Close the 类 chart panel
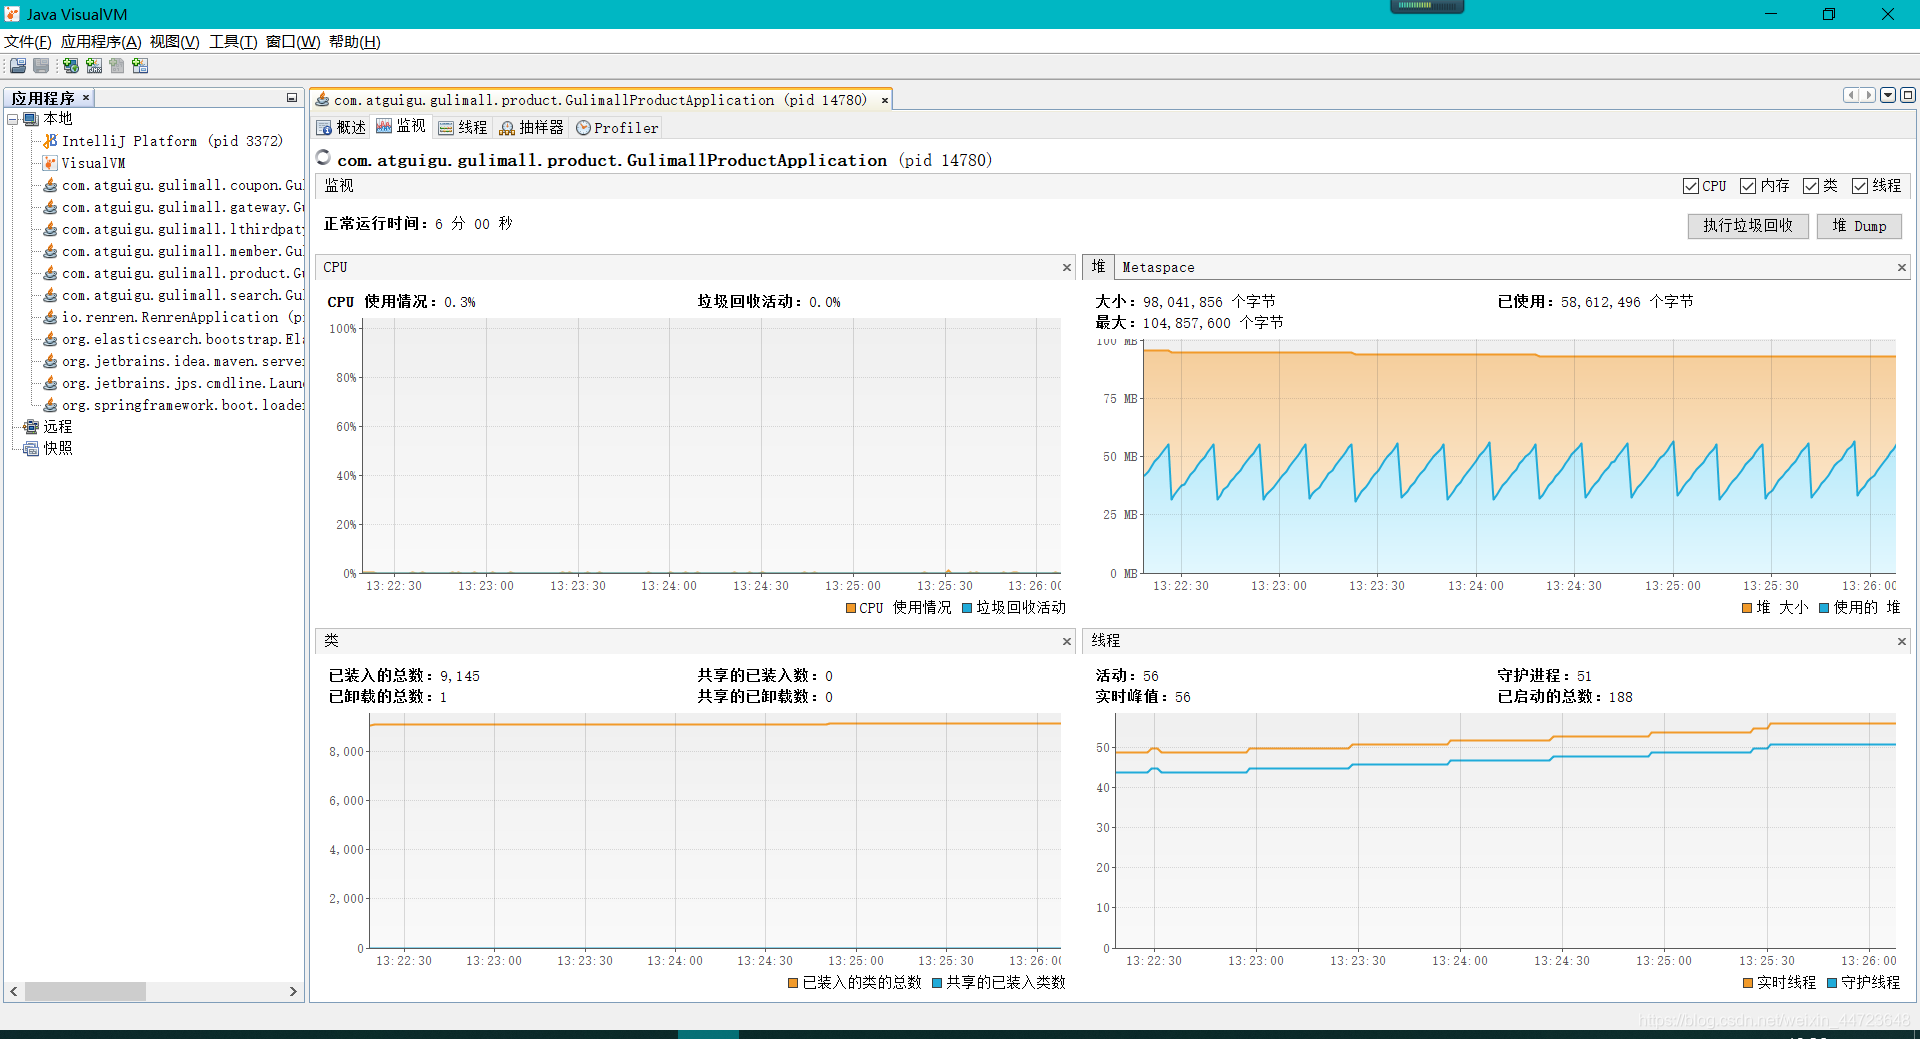 1067,642
